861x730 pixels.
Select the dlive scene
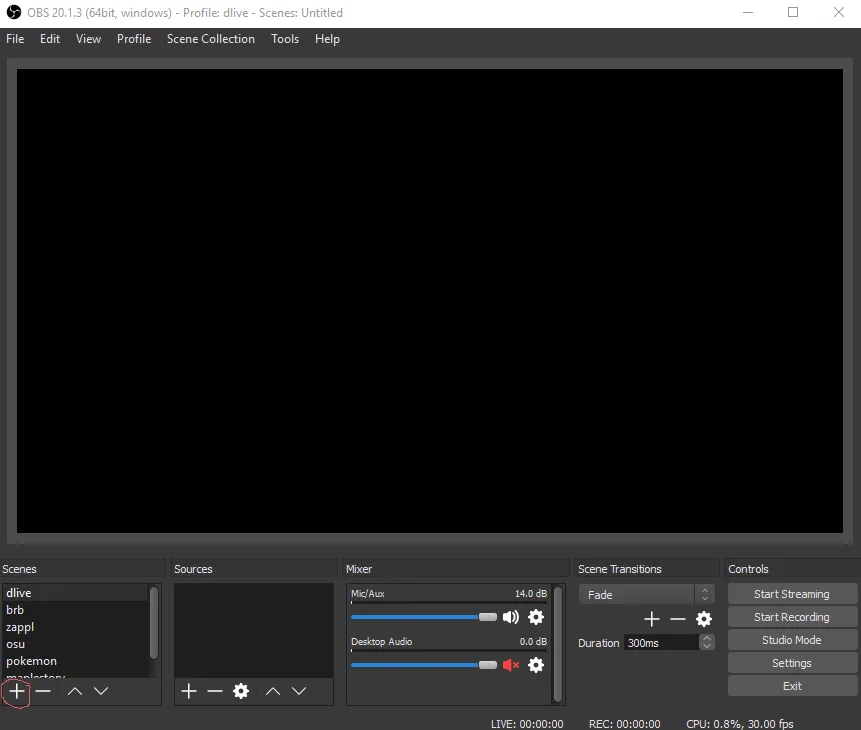coord(75,593)
